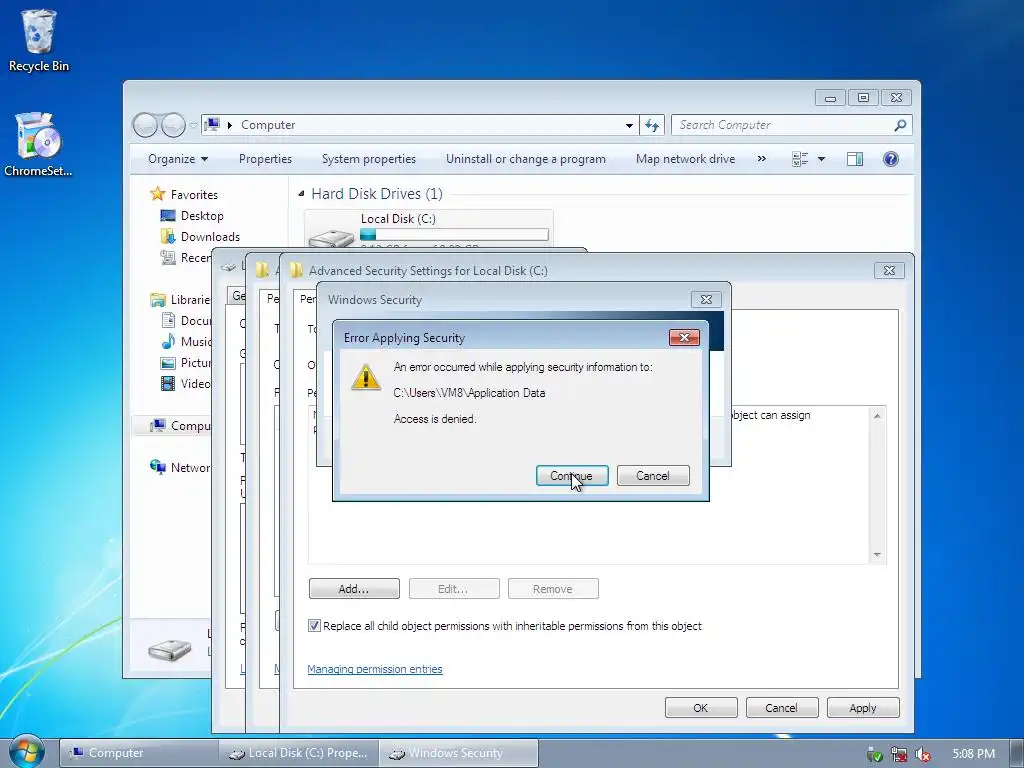Viewport: 1024px width, 768px height.
Task: Show more toolbar commands chevron
Action: tap(761, 159)
